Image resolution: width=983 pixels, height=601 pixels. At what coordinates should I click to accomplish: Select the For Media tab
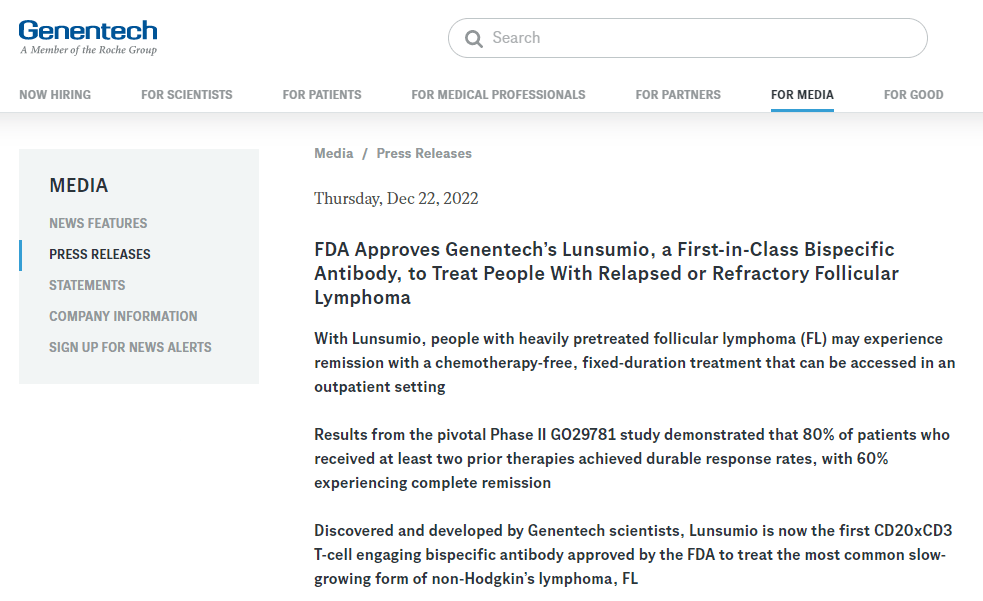click(802, 95)
